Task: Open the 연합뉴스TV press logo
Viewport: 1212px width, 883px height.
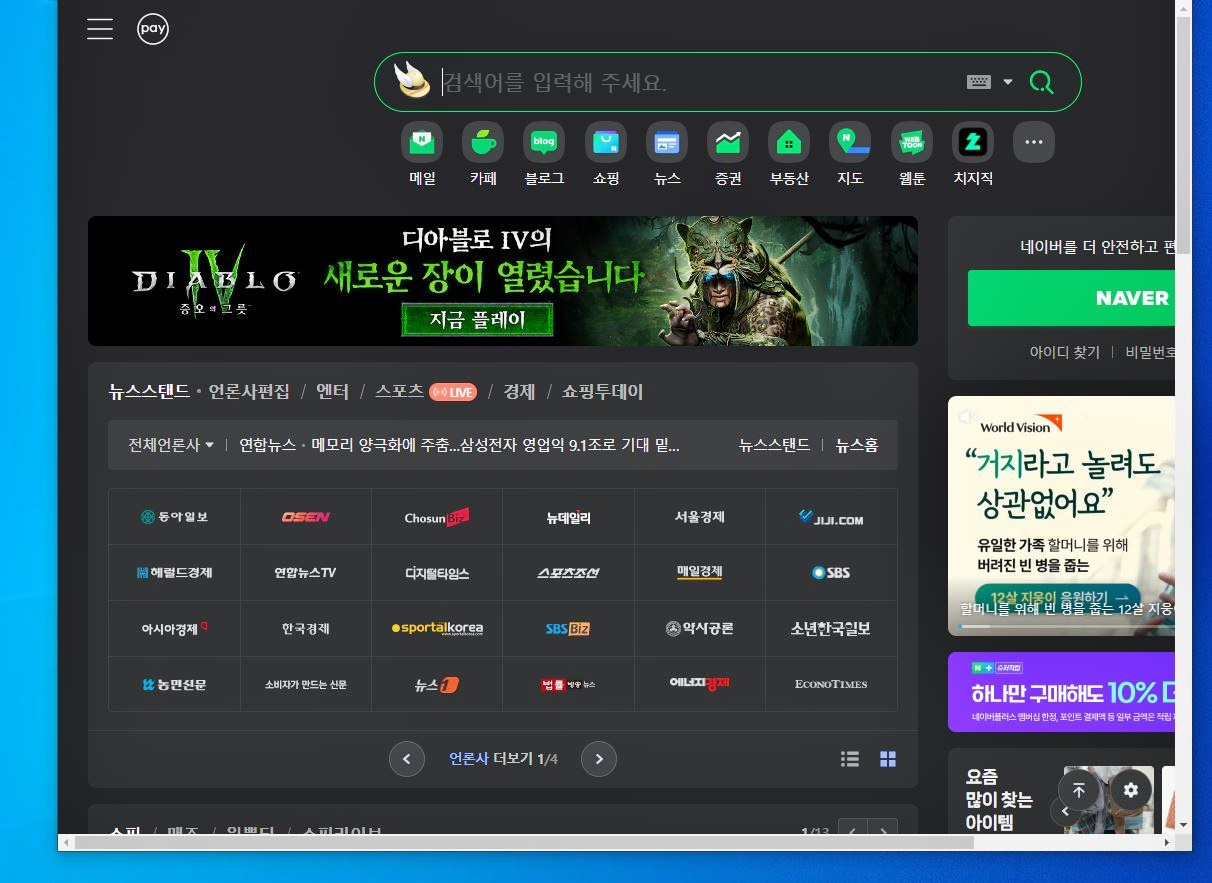Action: [306, 573]
